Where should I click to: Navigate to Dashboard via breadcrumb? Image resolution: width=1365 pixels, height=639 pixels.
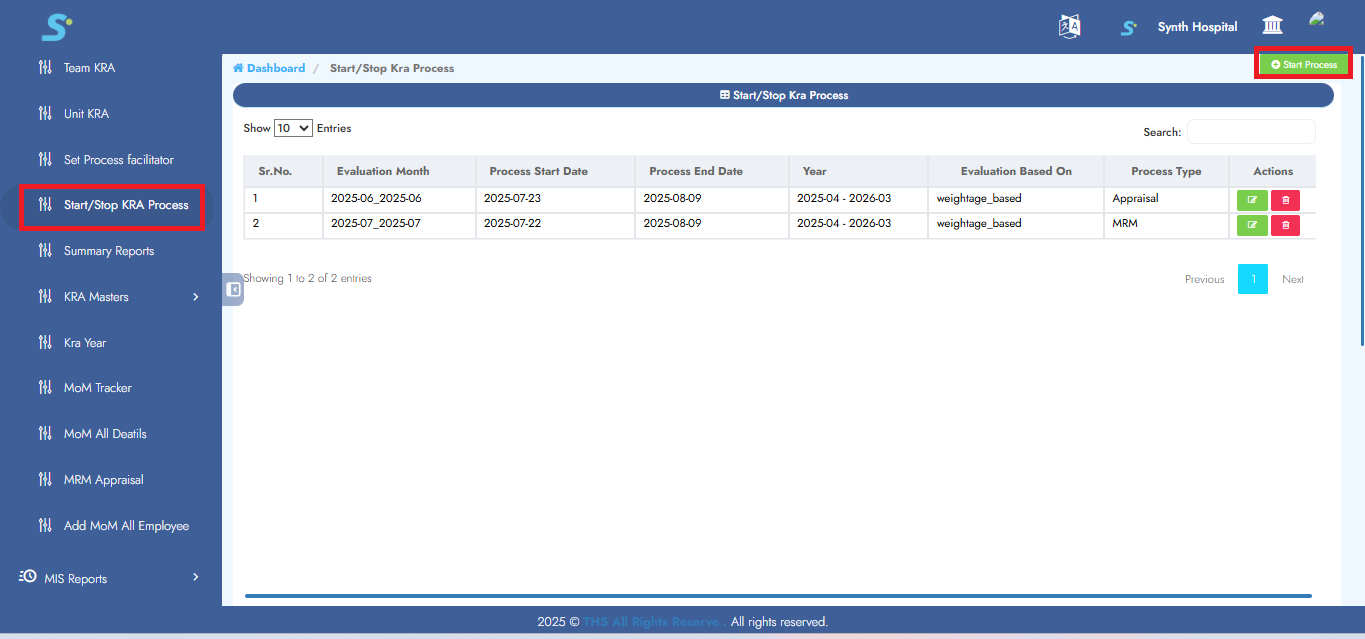tap(268, 67)
